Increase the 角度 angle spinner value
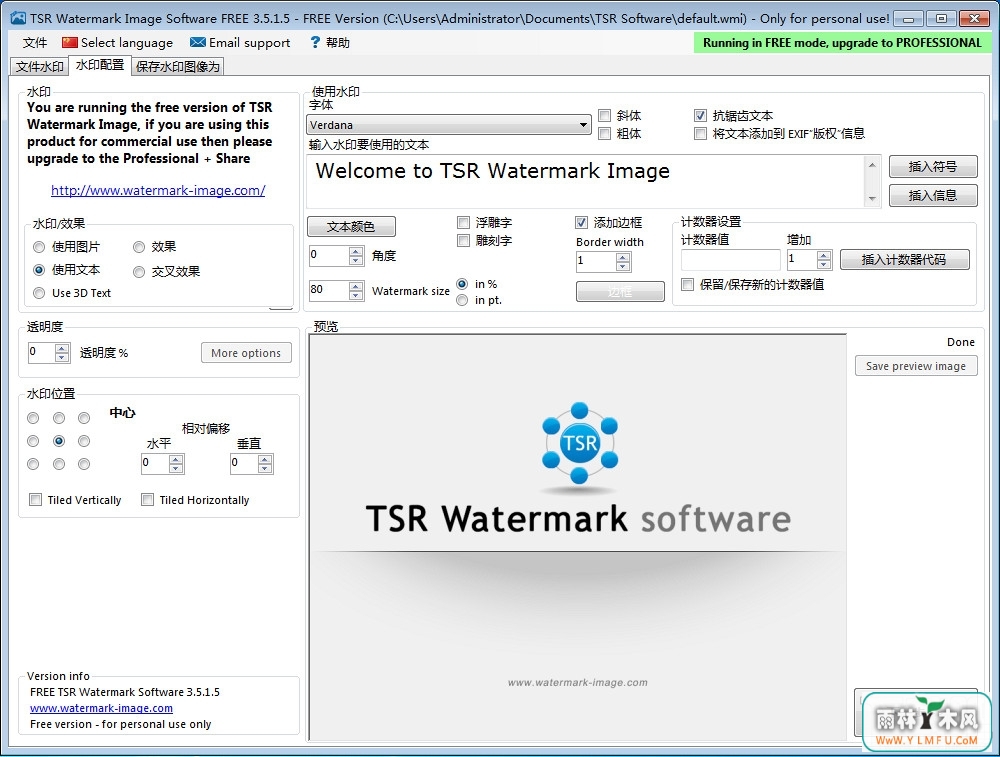Viewport: 1000px width, 757px height. tap(356, 251)
